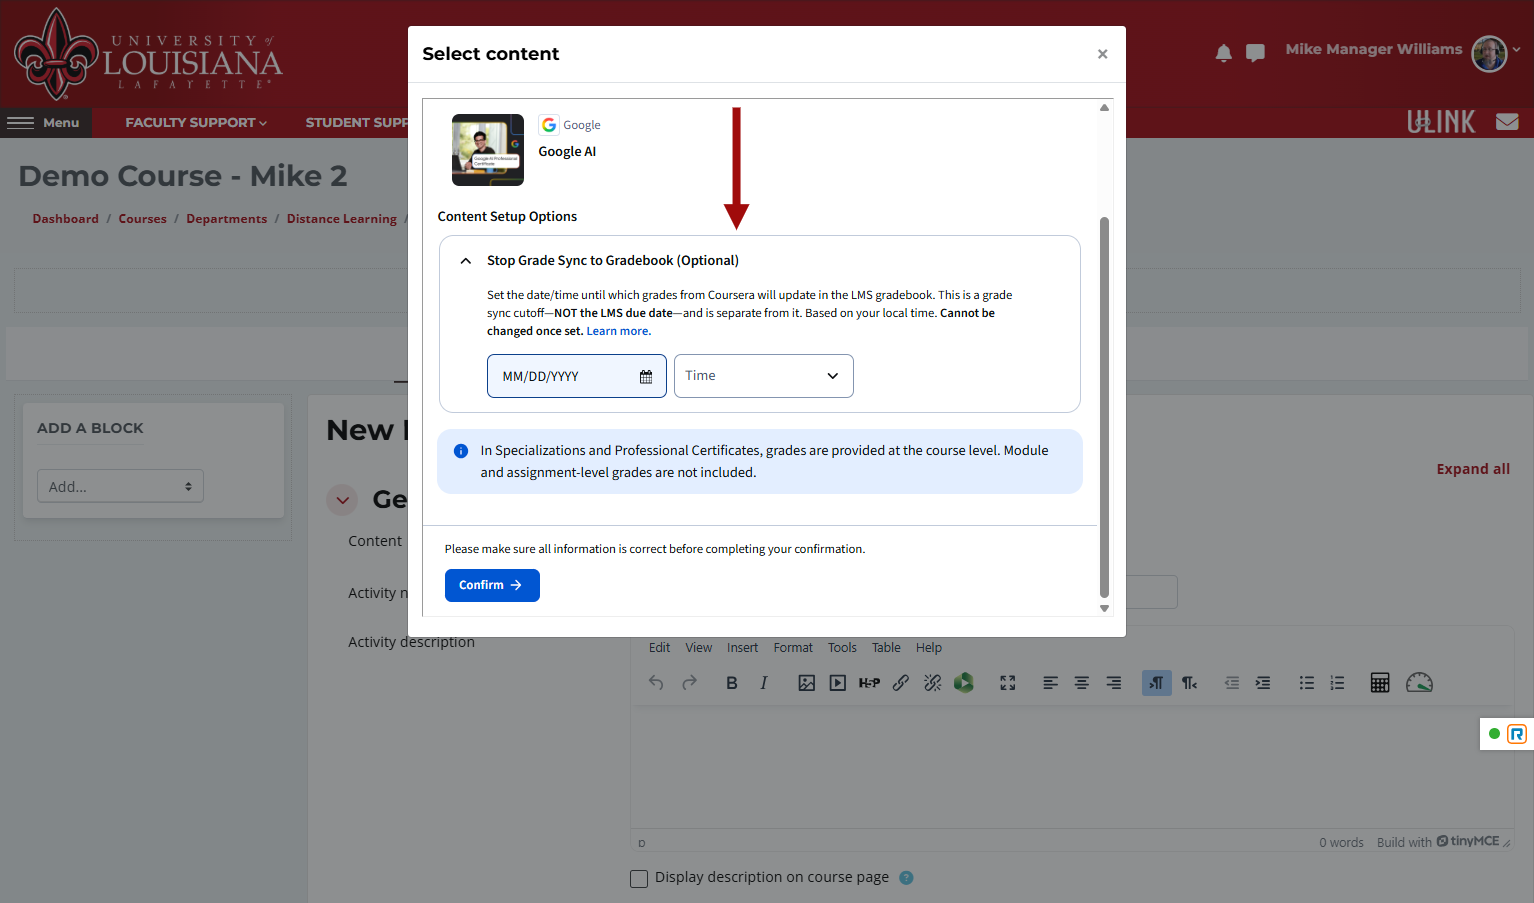Viewport: 1534px width, 903px height.
Task: Open the Faculty Support menu
Action: coord(196,123)
